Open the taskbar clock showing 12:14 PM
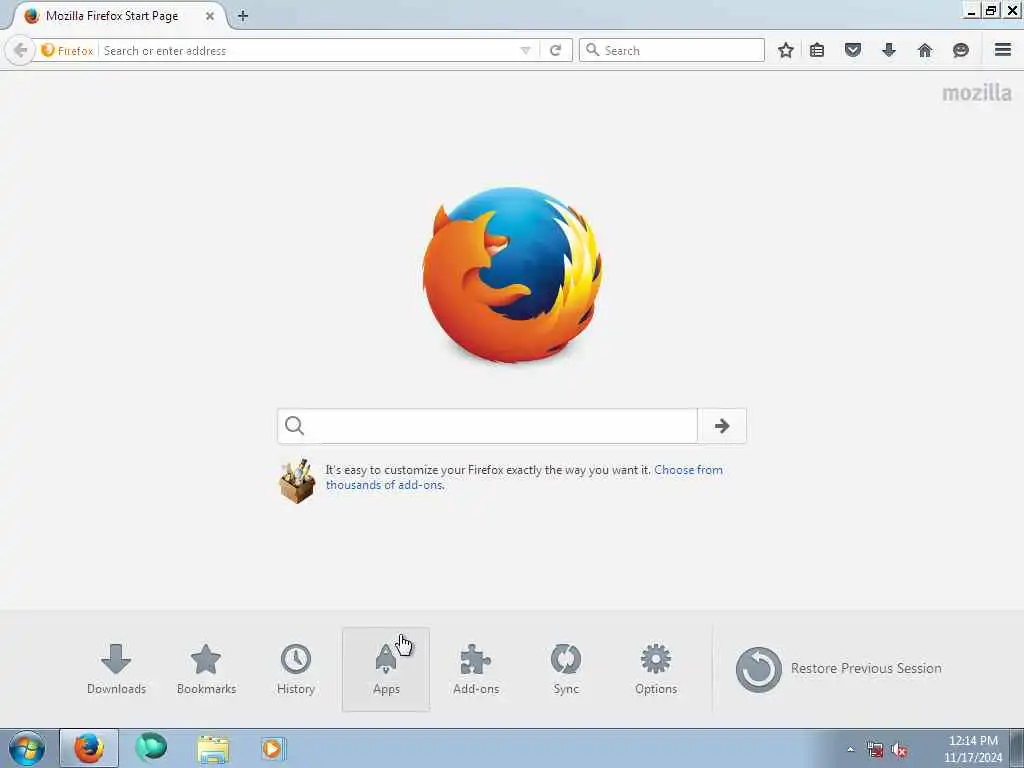This screenshot has height=768, width=1024. tap(973, 749)
